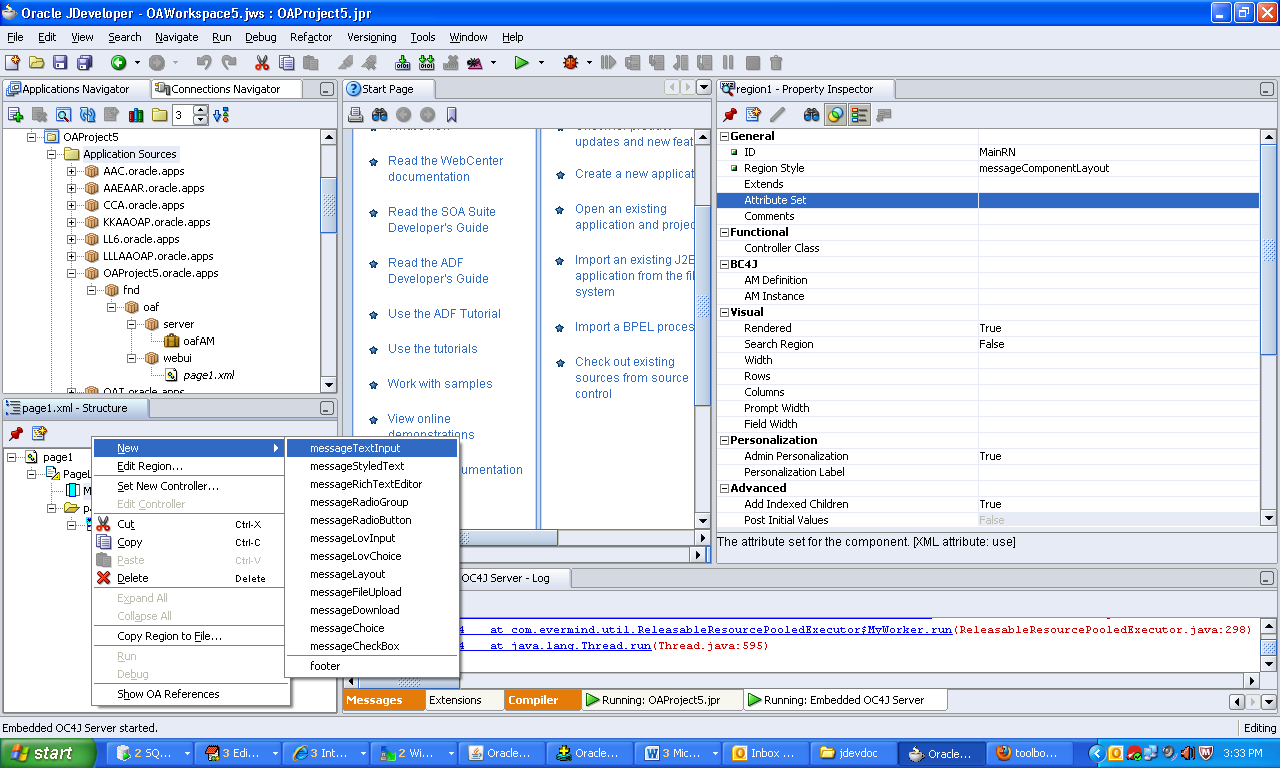Run the project using the green Run arrow
The image size is (1280, 768).
click(x=520, y=62)
